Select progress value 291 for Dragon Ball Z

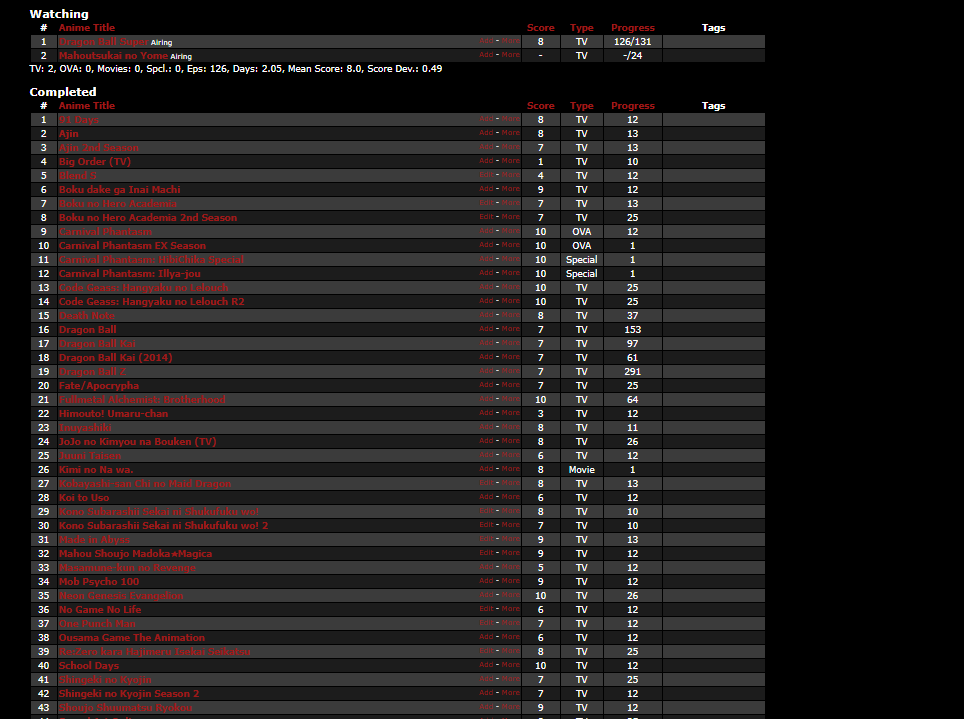coord(633,371)
